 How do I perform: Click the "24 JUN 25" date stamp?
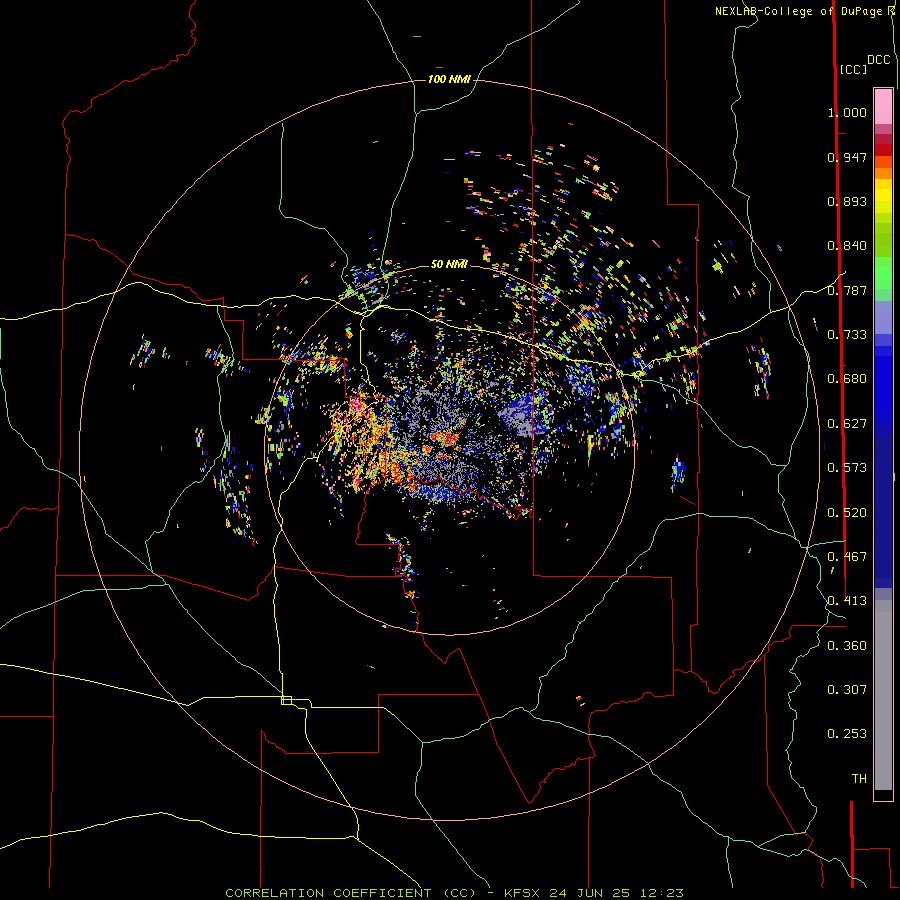pos(592,893)
